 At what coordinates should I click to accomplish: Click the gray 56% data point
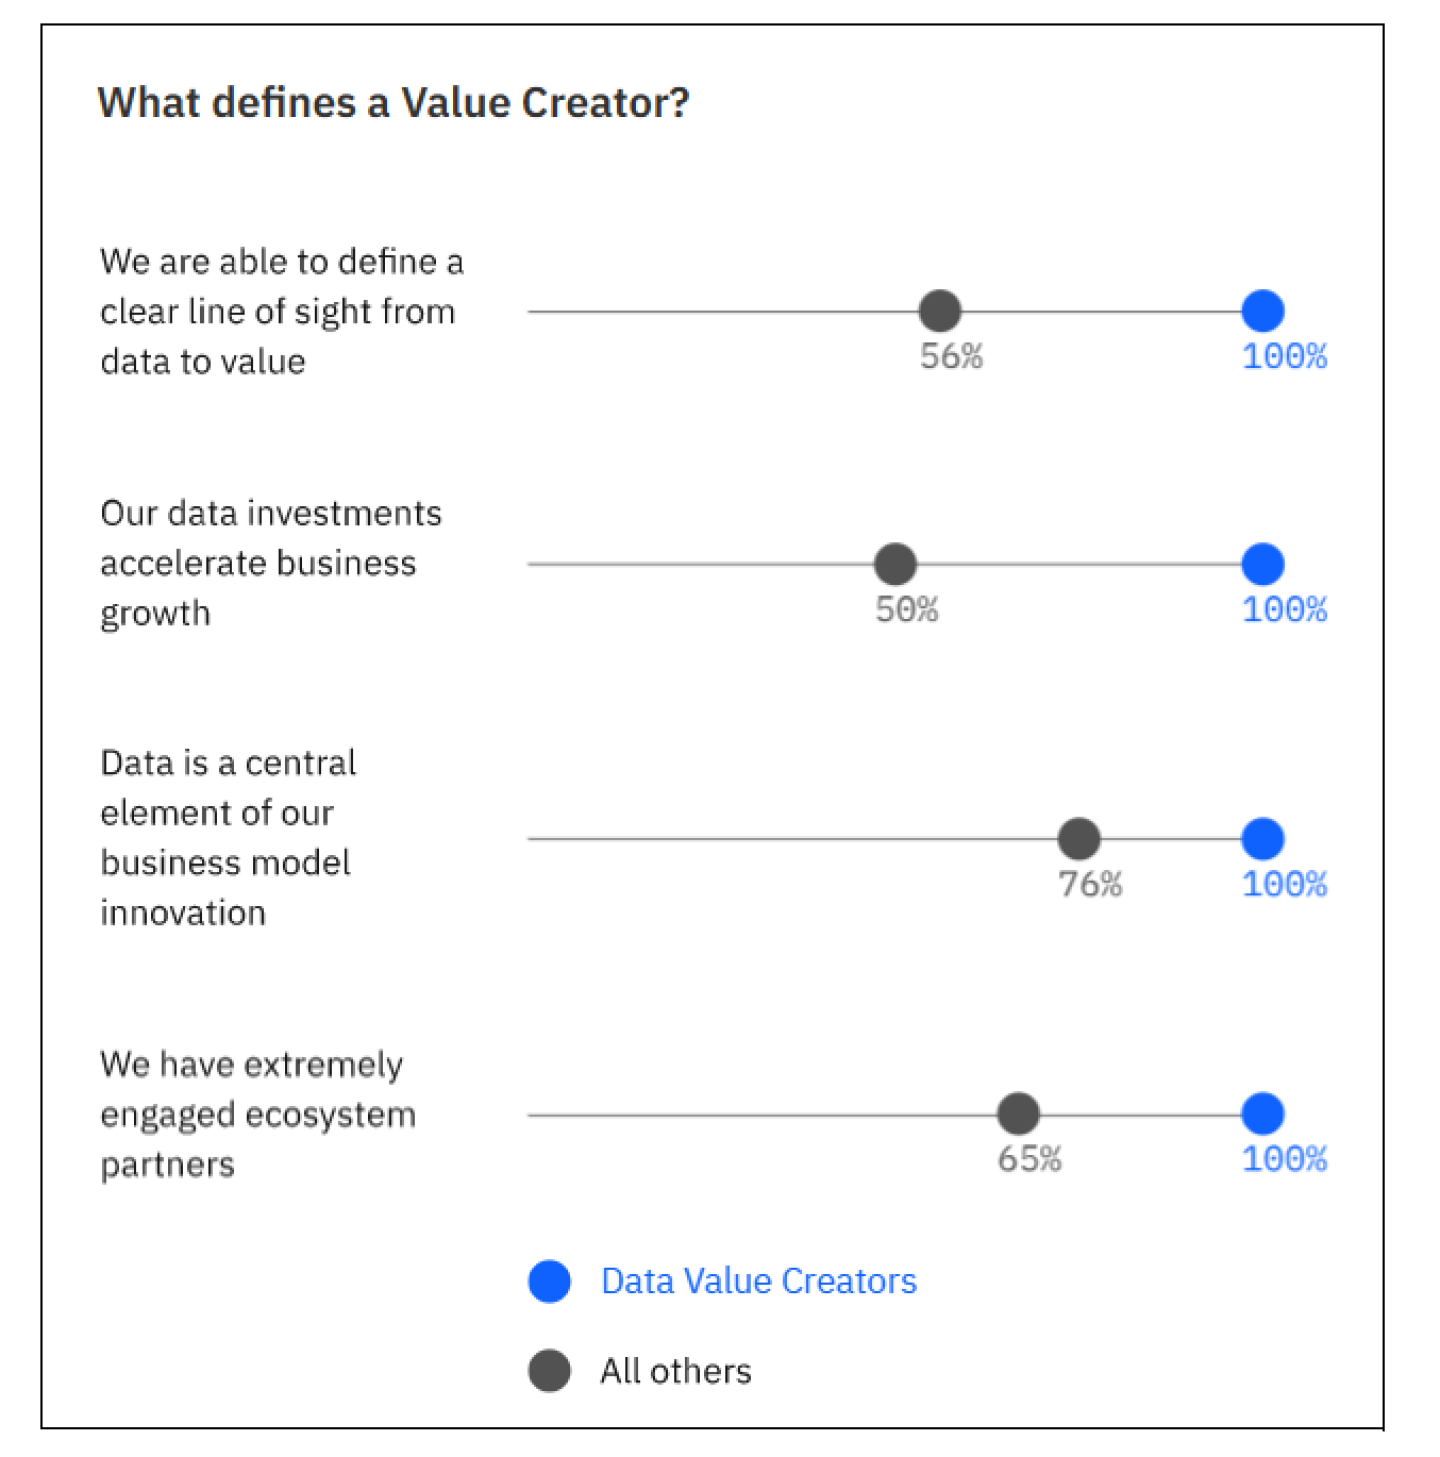[940, 311]
